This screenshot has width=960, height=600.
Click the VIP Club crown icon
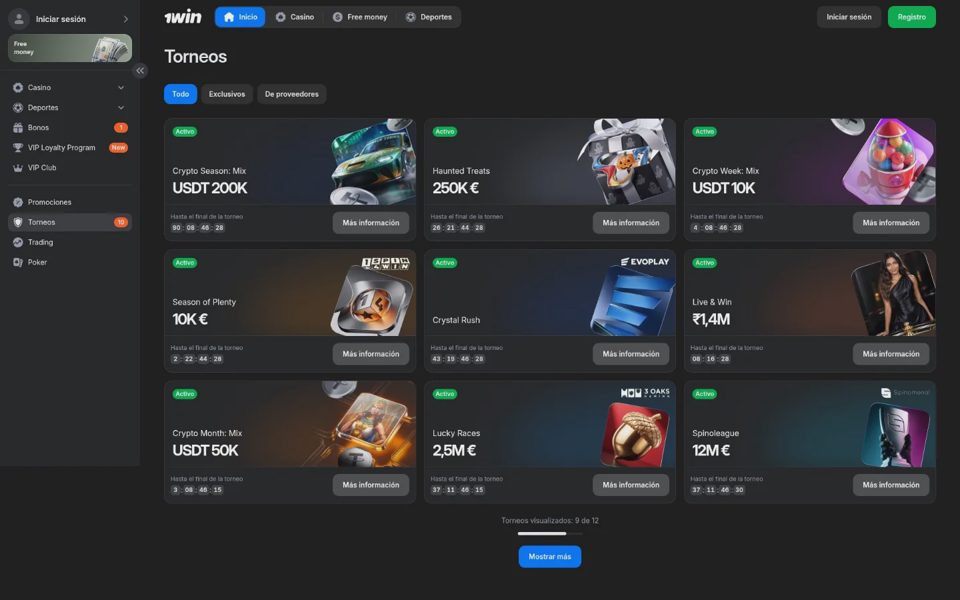point(18,168)
